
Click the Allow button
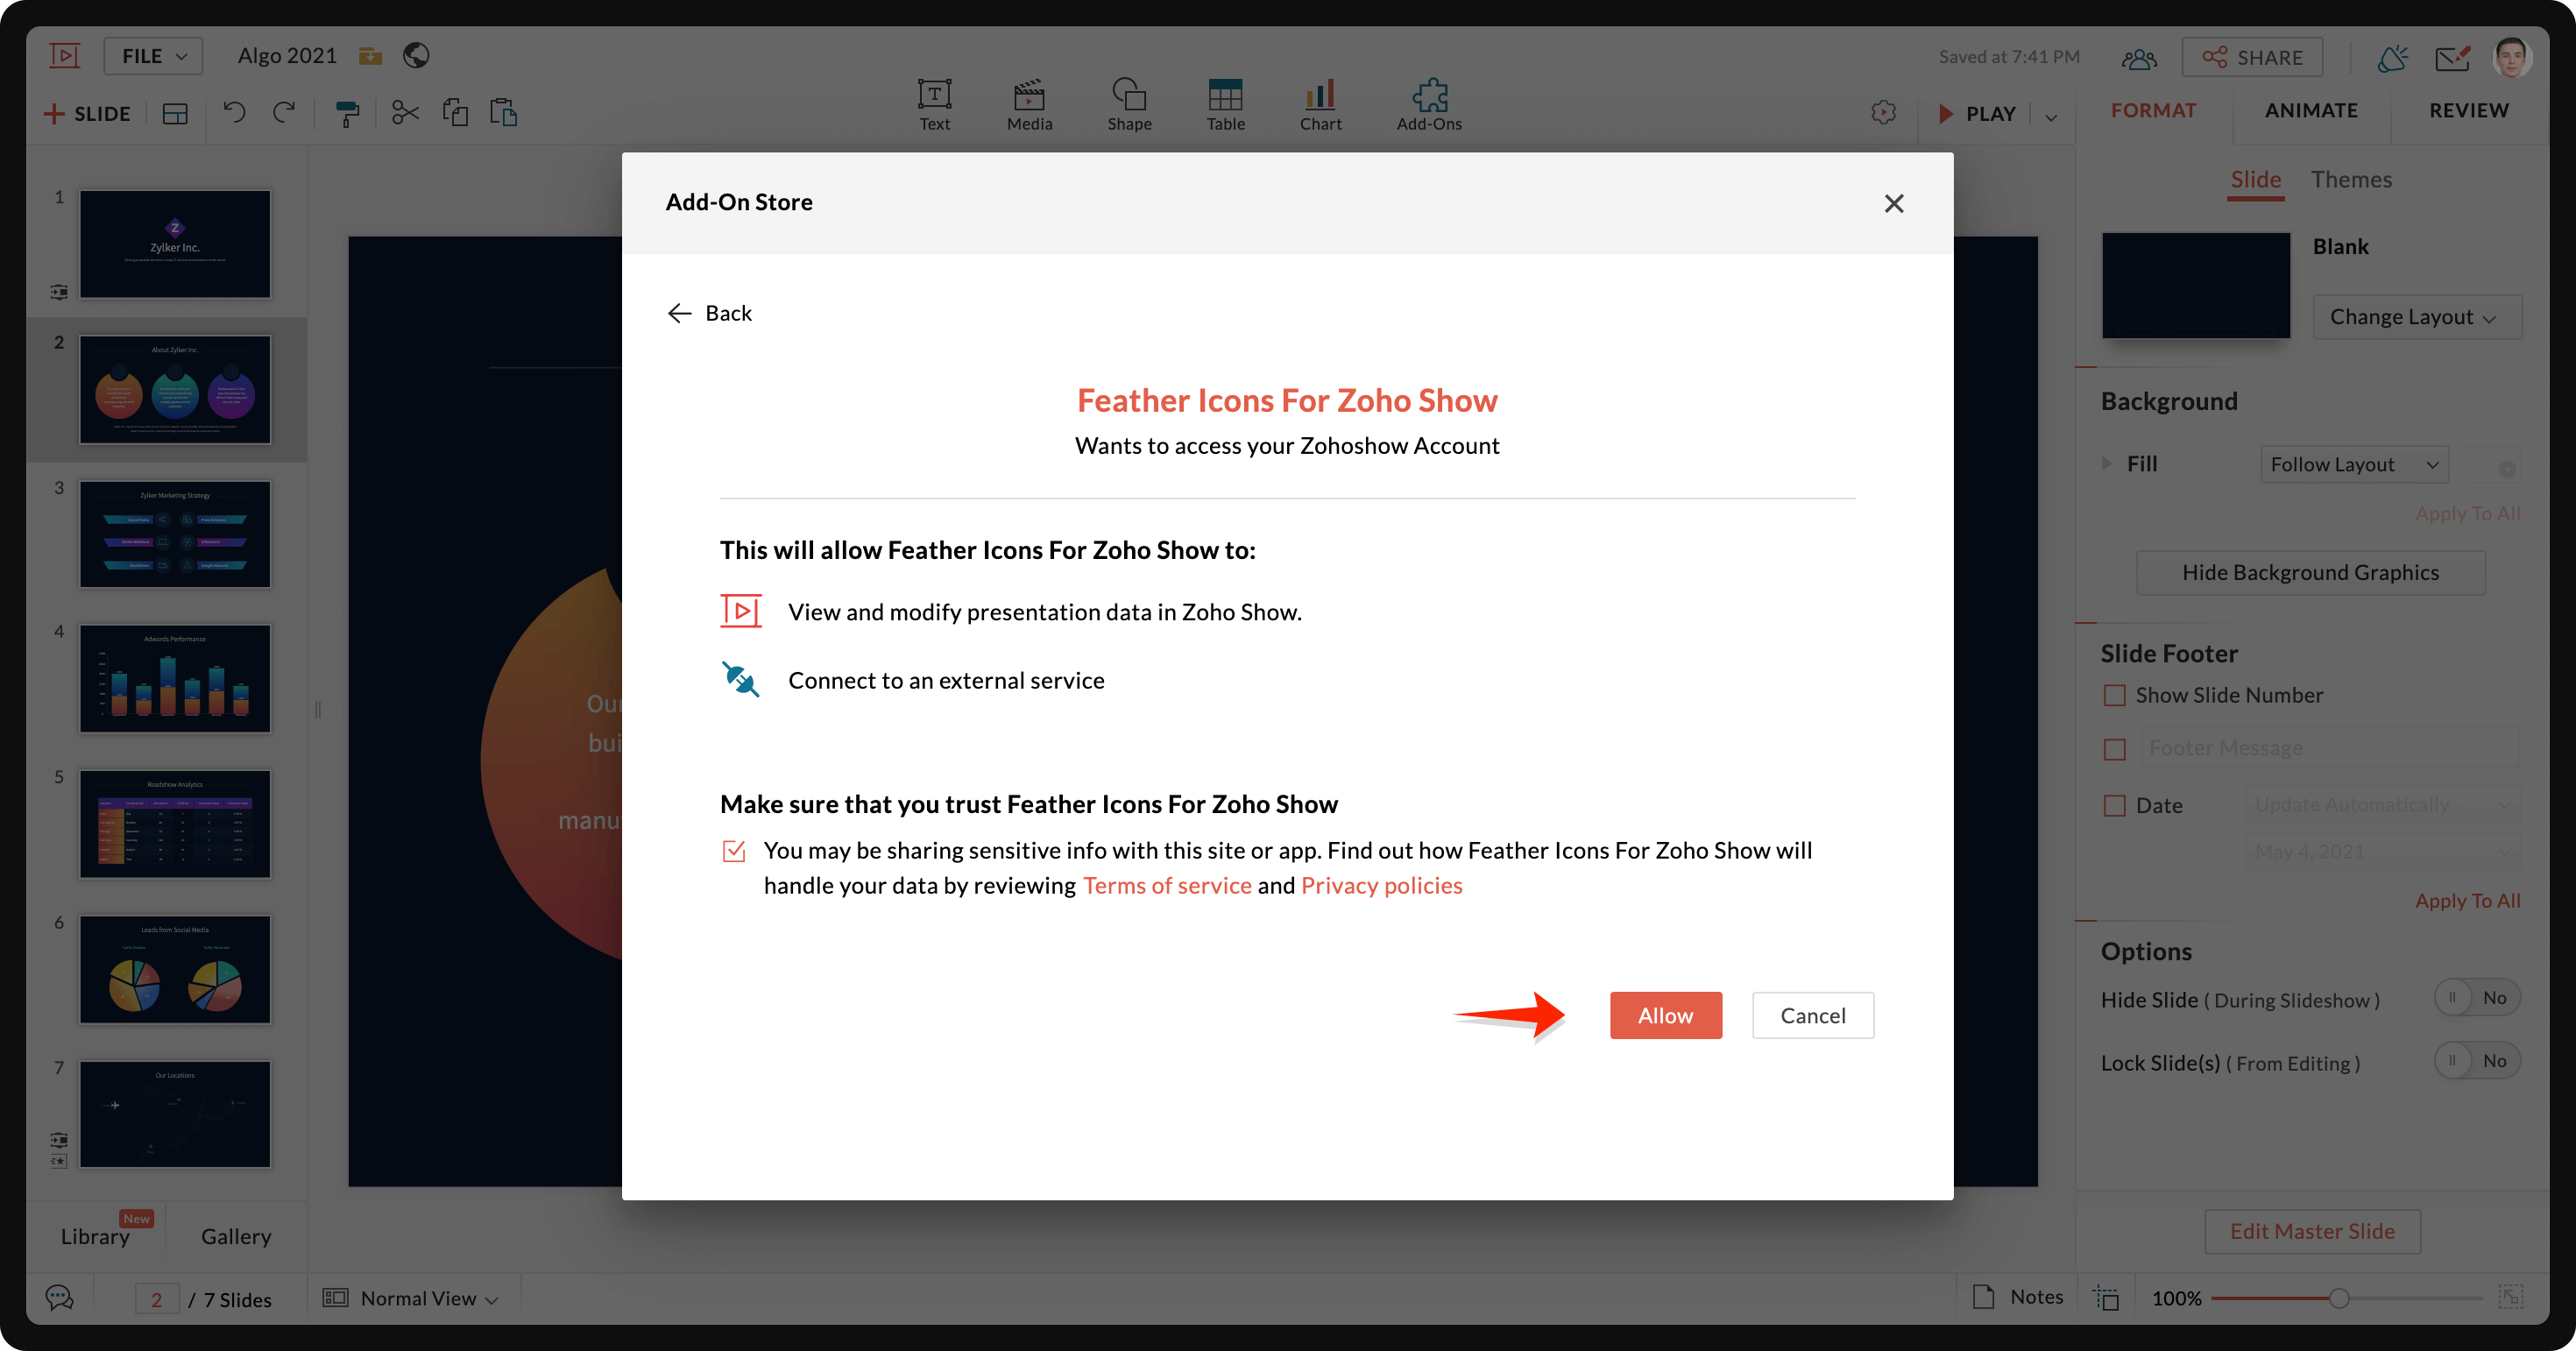1665,1015
